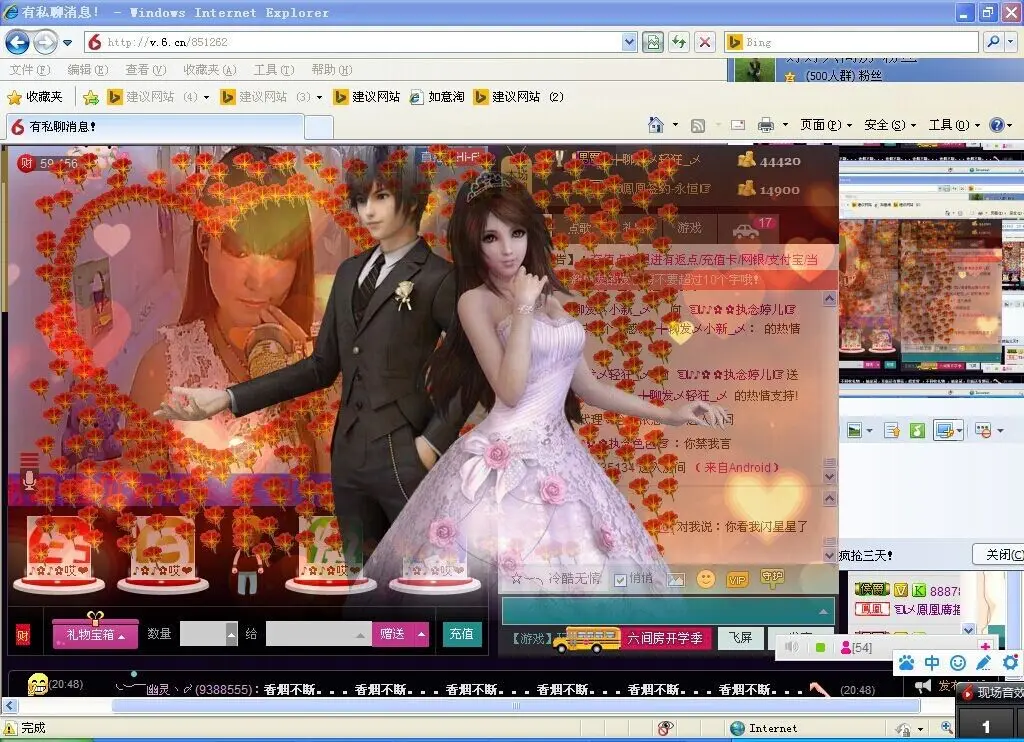This screenshot has height=742, width=1024.
Task: Select the 有私聊消息! browser tab
Action: 155,127
